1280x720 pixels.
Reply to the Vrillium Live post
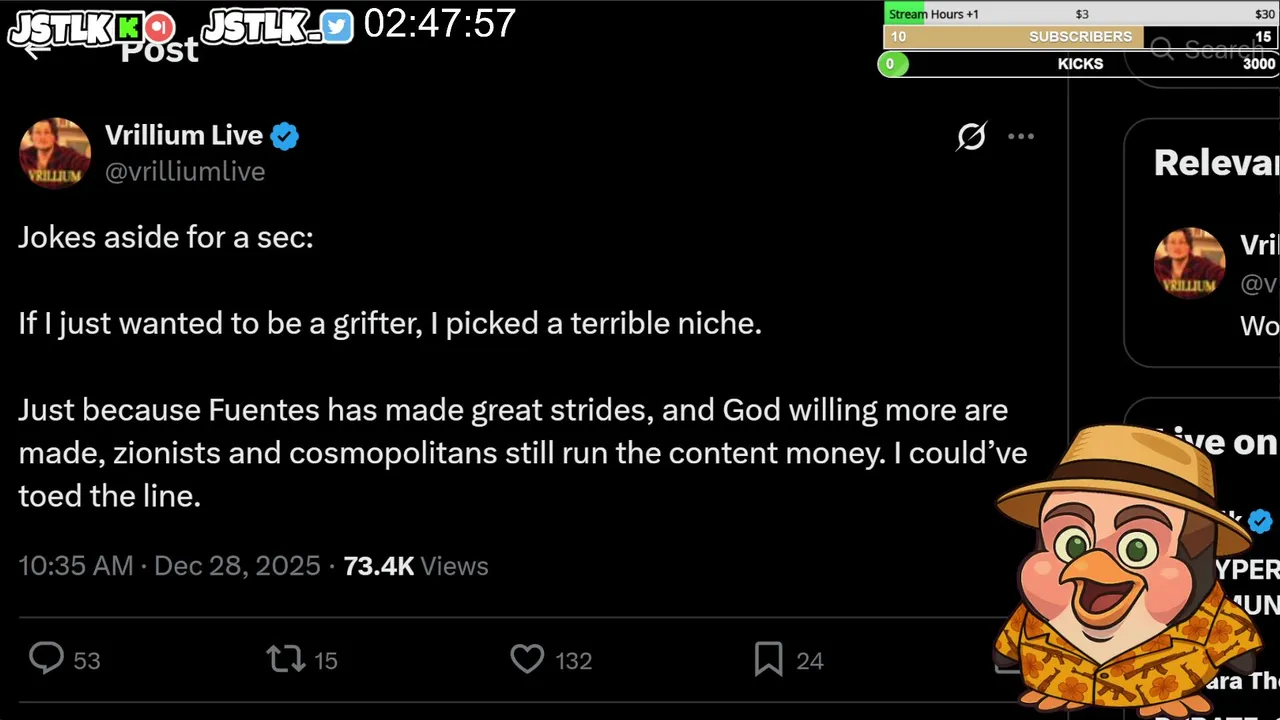pos(46,659)
